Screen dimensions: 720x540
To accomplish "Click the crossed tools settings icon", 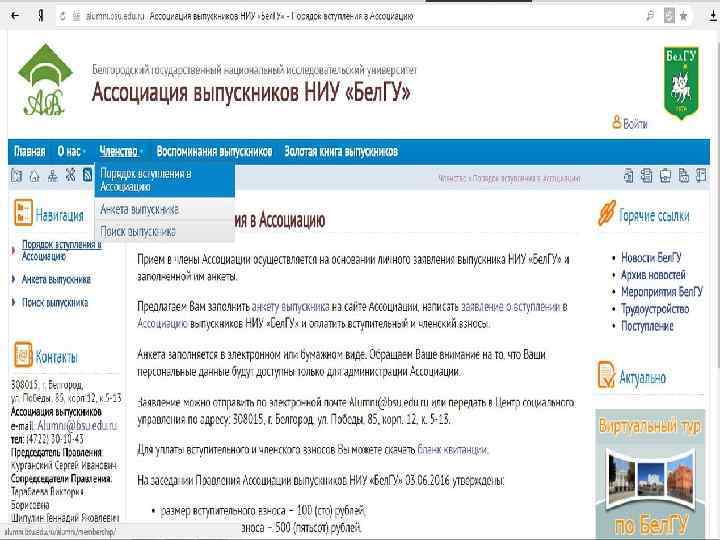I will 70,175.
